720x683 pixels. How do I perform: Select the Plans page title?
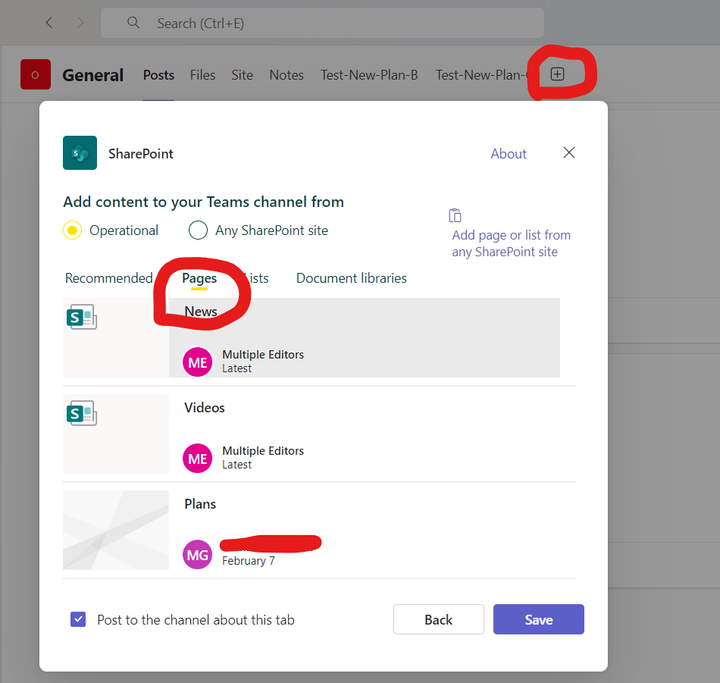click(x=200, y=504)
